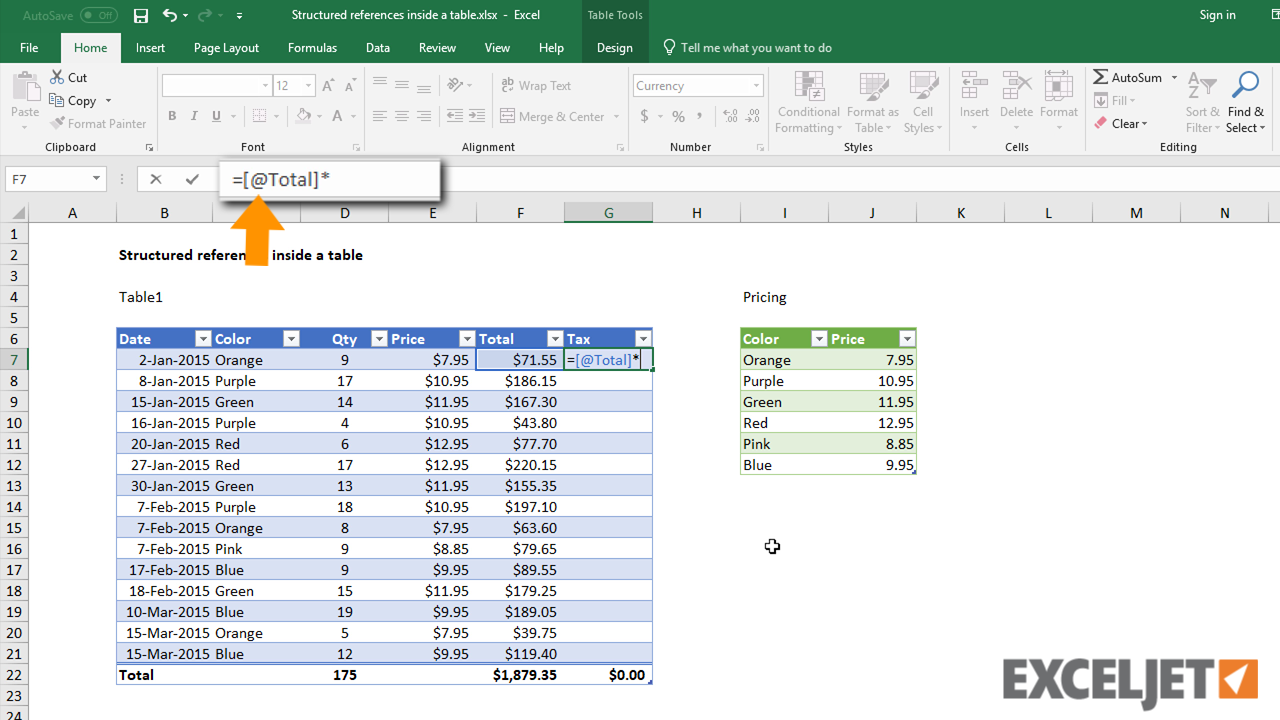The image size is (1280, 720).
Task: Open the Color column filter in Table1
Action: 291,339
